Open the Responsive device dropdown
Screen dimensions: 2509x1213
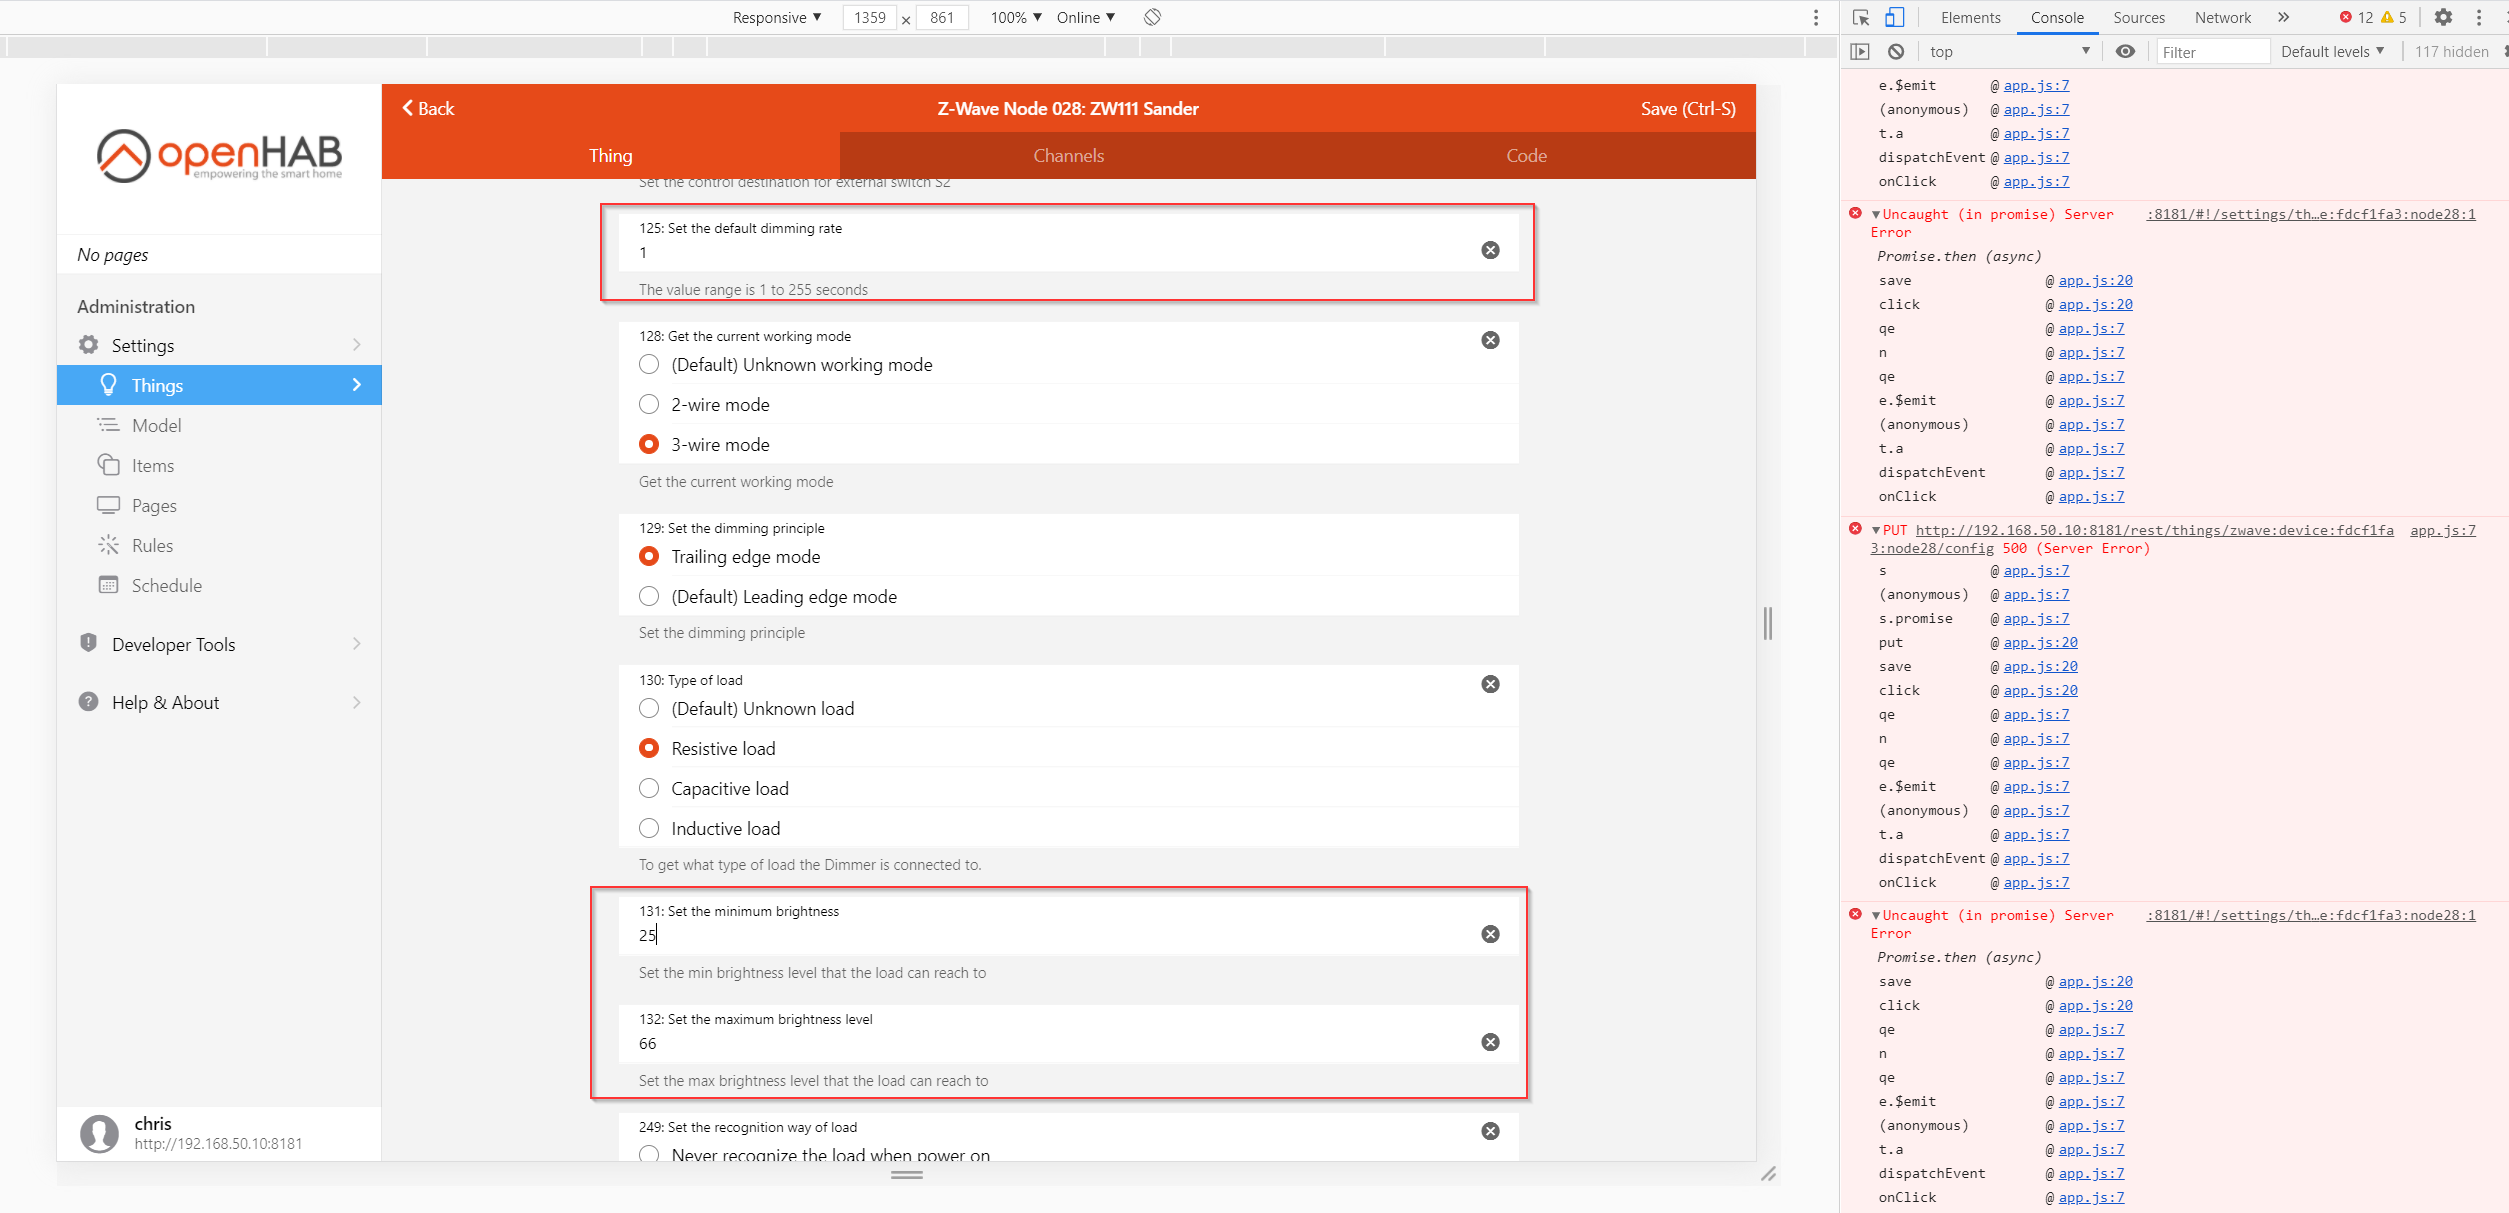[776, 17]
